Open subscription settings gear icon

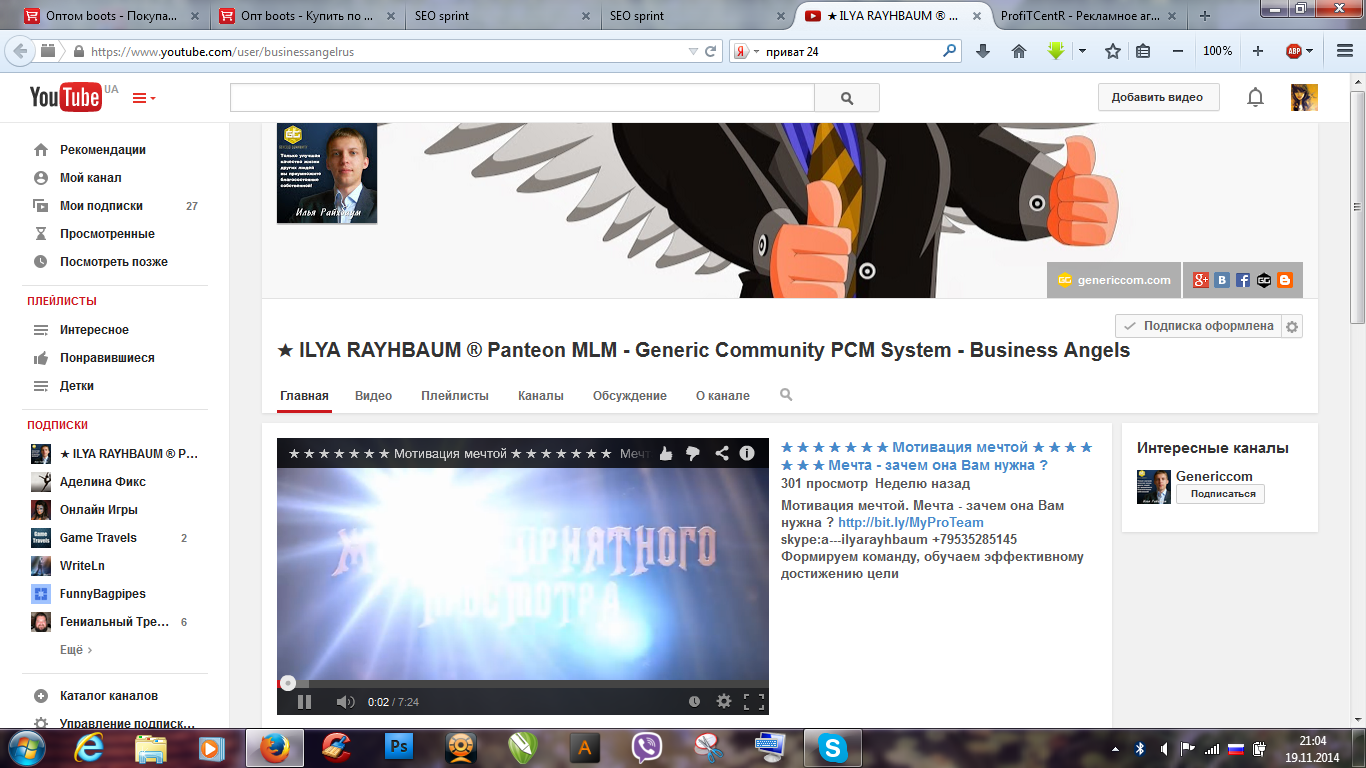[x=1292, y=326]
